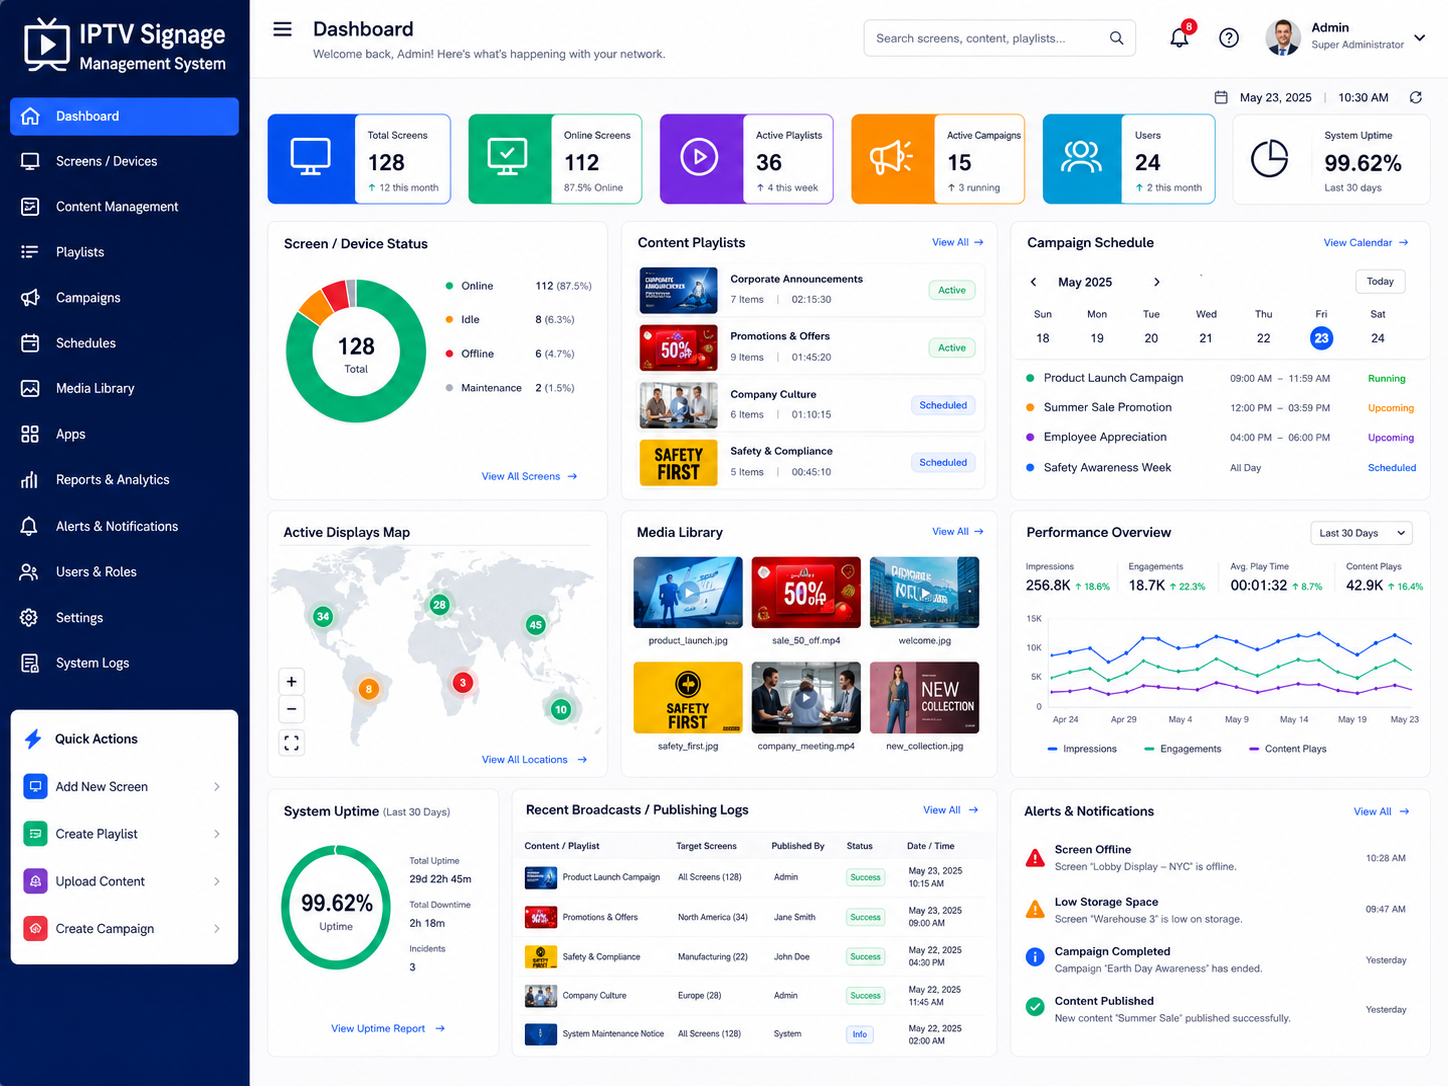Click the Create Campaign icon
The height and width of the screenshot is (1086, 1448).
coord(36,928)
